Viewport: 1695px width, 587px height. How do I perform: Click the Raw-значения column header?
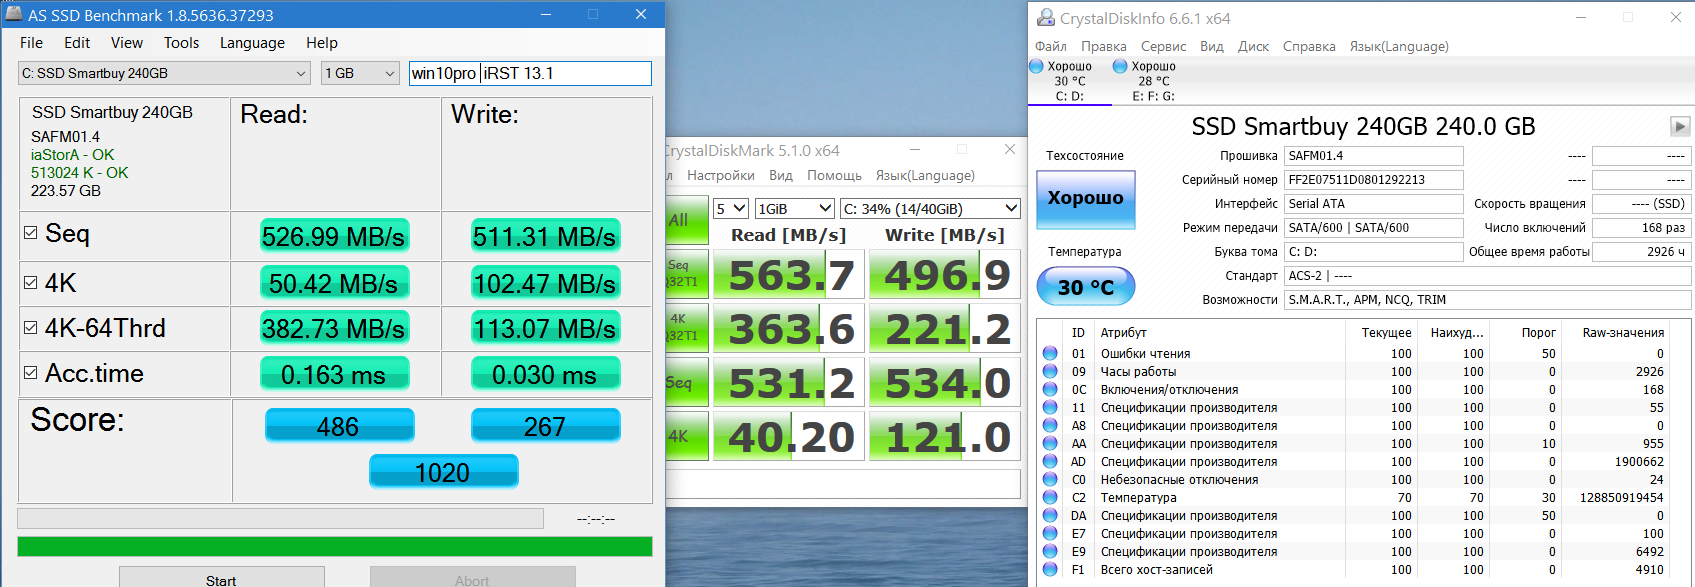1623,333
